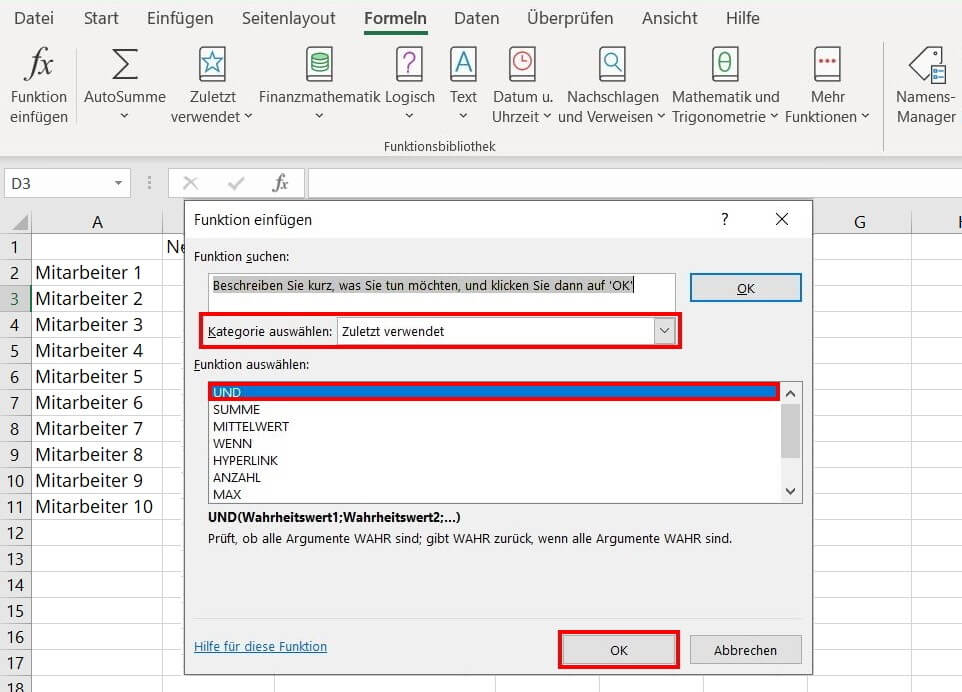Switch to the Überprüfen tab
The width and height of the screenshot is (962, 692).
[x=570, y=18]
